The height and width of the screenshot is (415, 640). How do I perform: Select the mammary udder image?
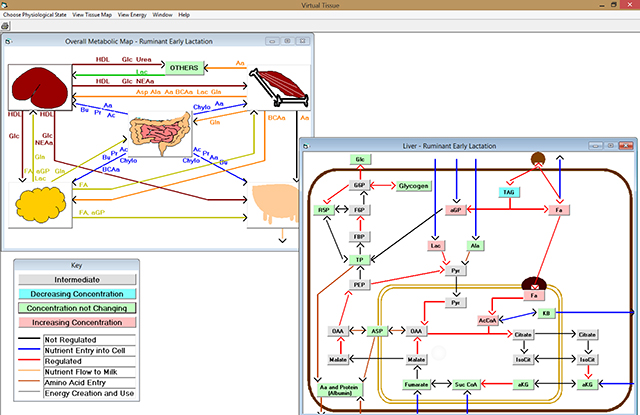pyautogui.click(x=273, y=205)
